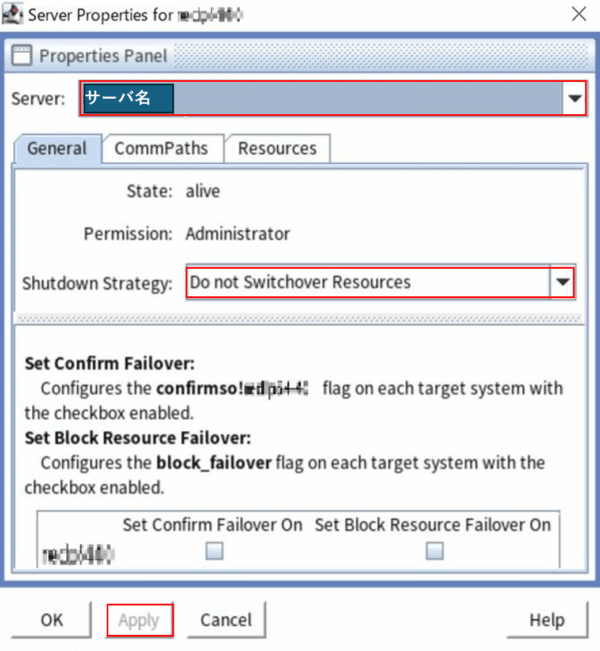Click the dotted split pane divider
Viewport: 600px width, 651px height.
click(300, 319)
